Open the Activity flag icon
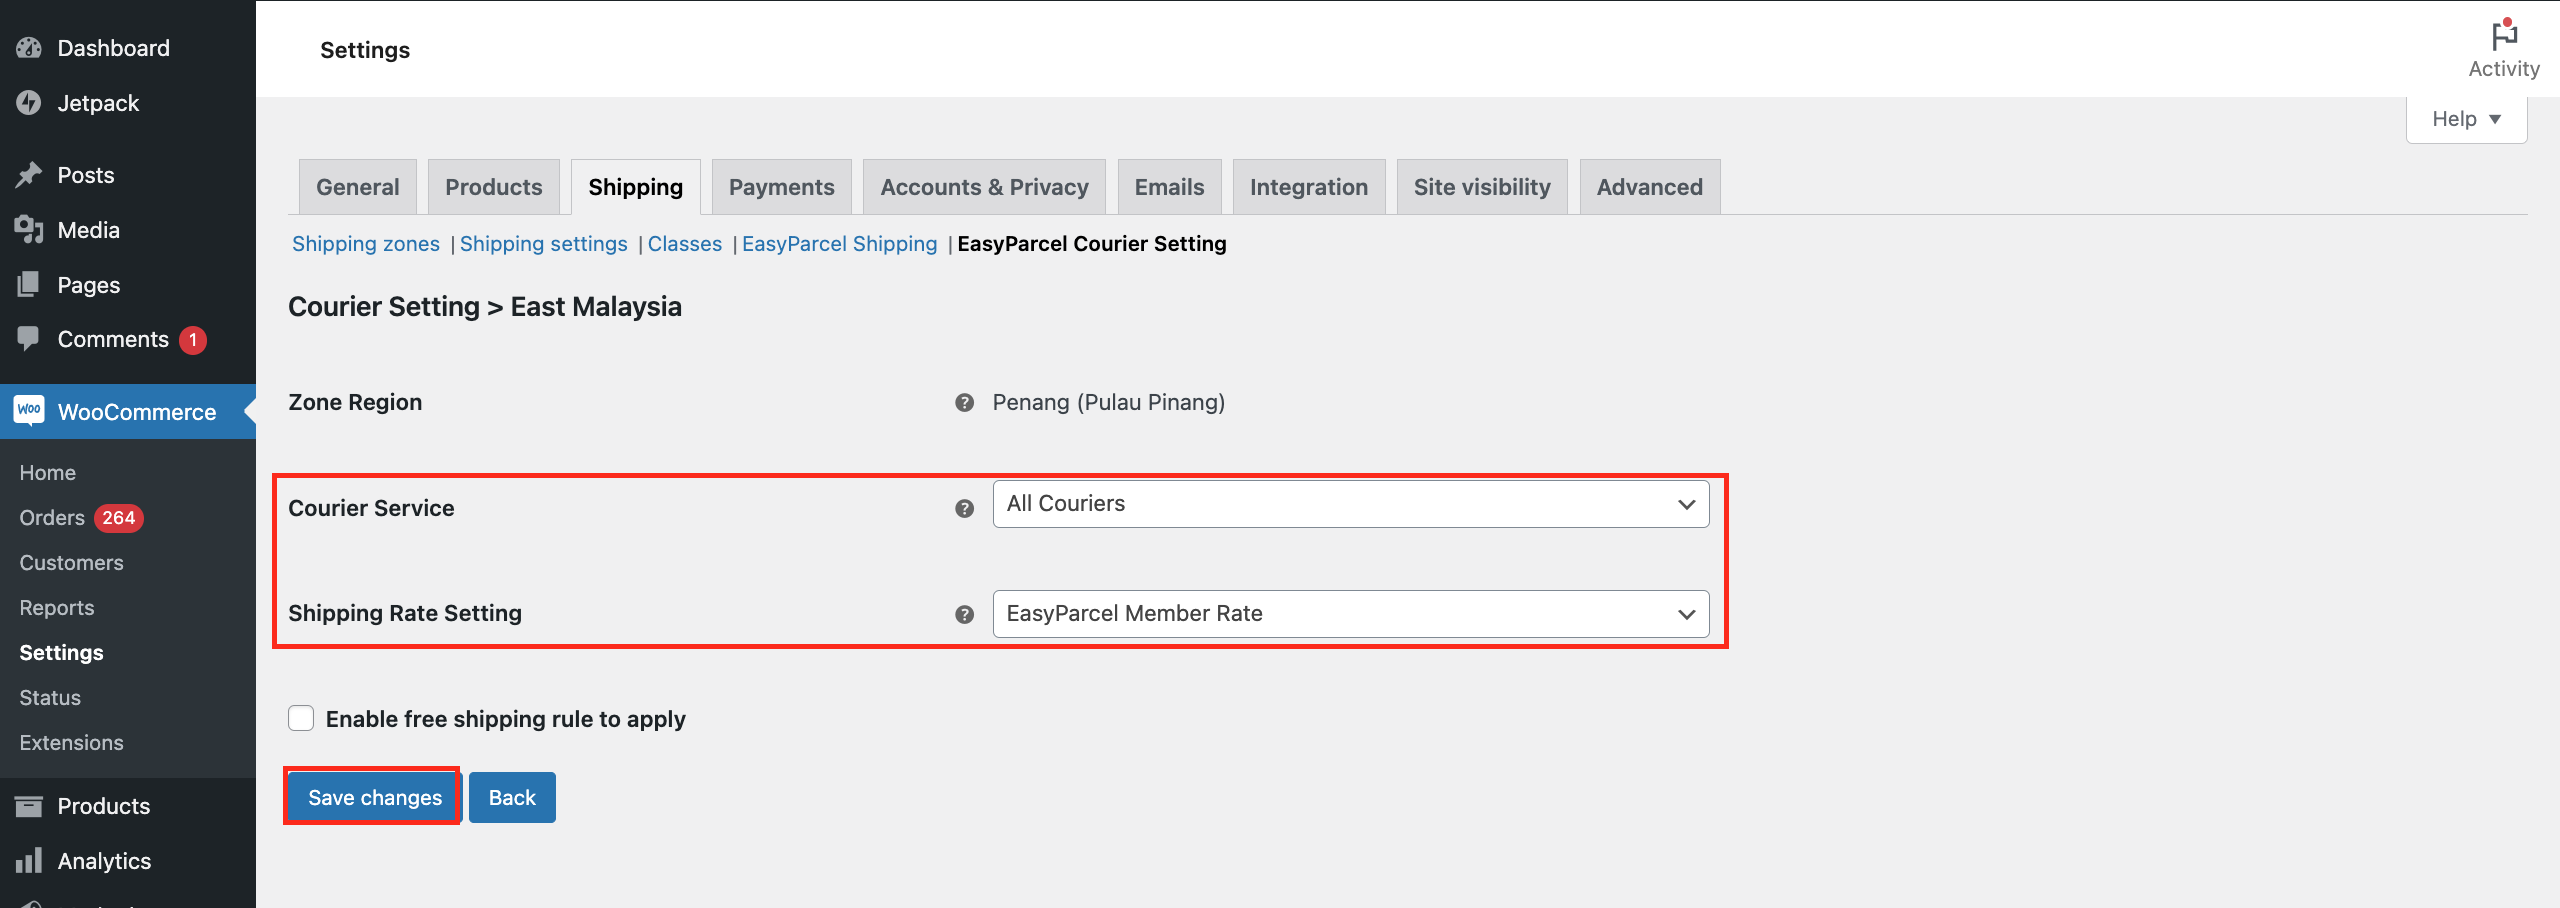Image resolution: width=2560 pixels, height=908 pixels. click(x=2504, y=35)
